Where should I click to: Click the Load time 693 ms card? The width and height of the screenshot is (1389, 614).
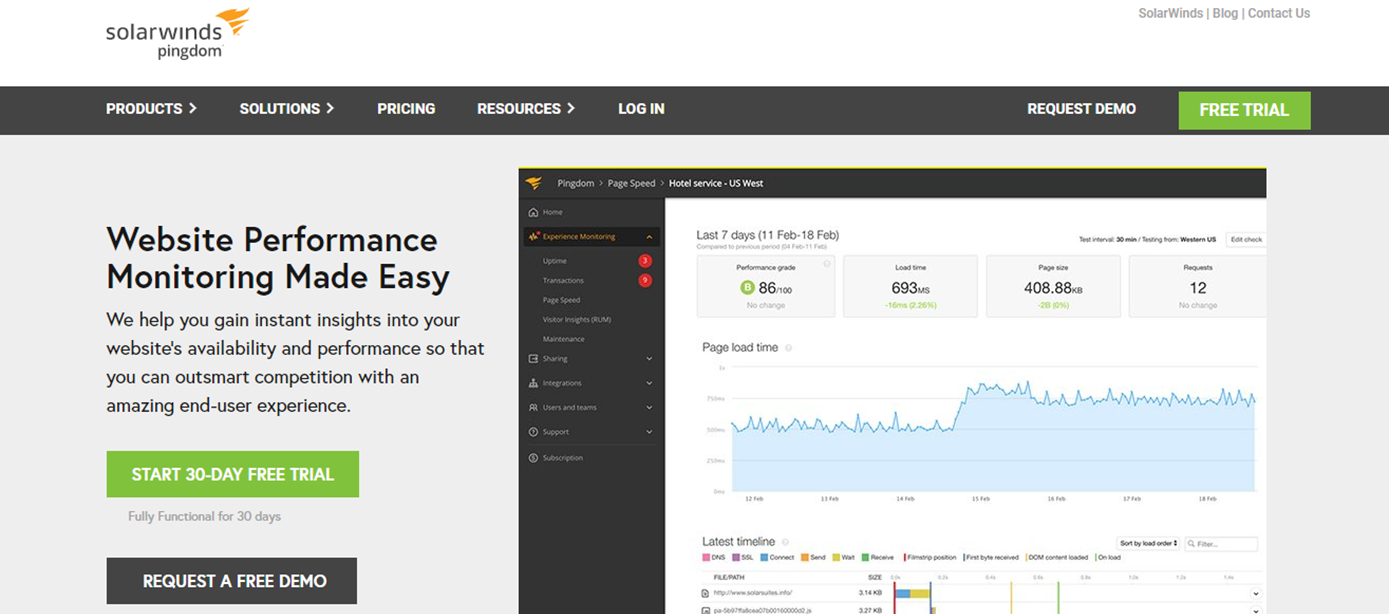point(911,288)
